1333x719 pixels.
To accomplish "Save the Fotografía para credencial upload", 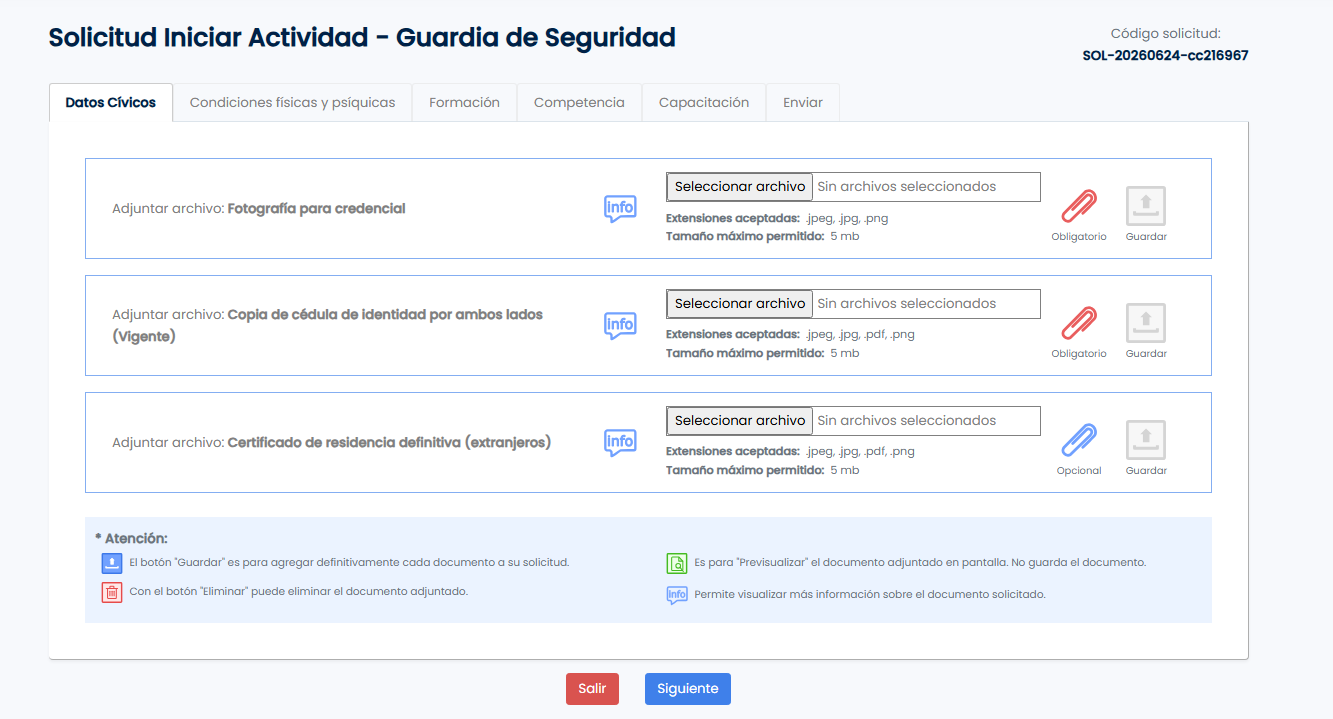I will 1146,206.
